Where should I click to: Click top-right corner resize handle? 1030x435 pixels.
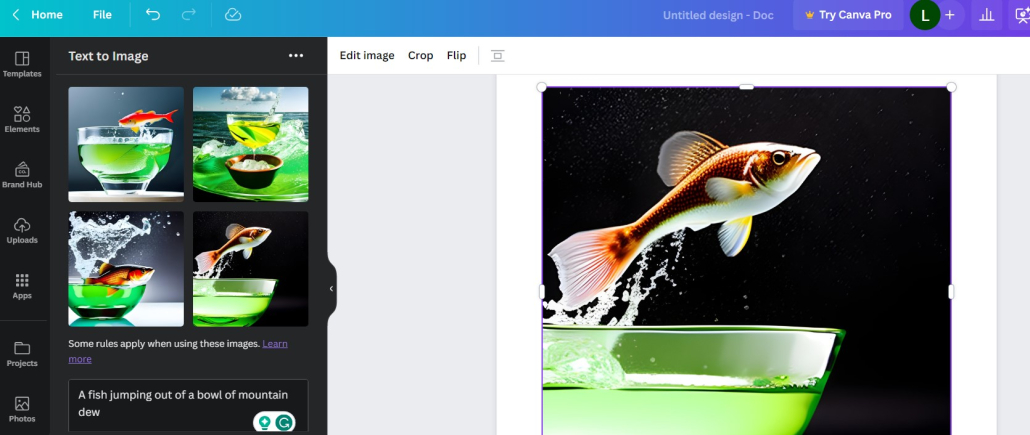[x=951, y=87]
